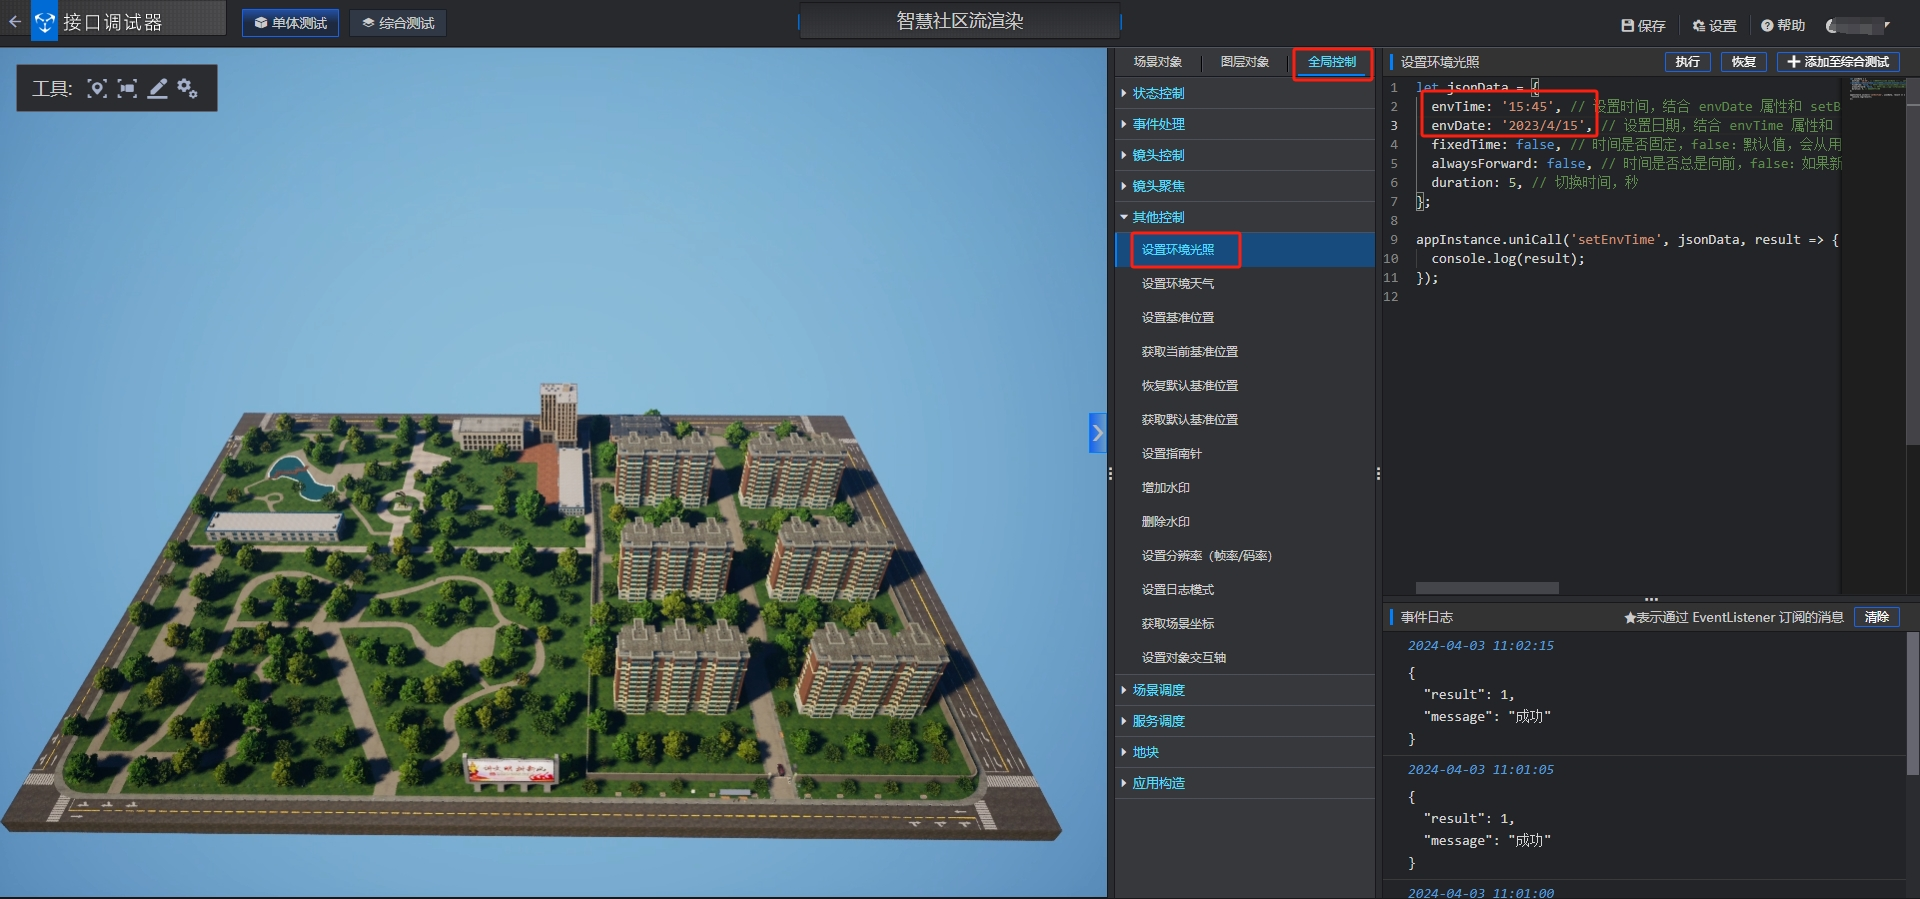1920x899 pixels.
Task: Select the pencil edit tool icon
Action: tap(157, 88)
